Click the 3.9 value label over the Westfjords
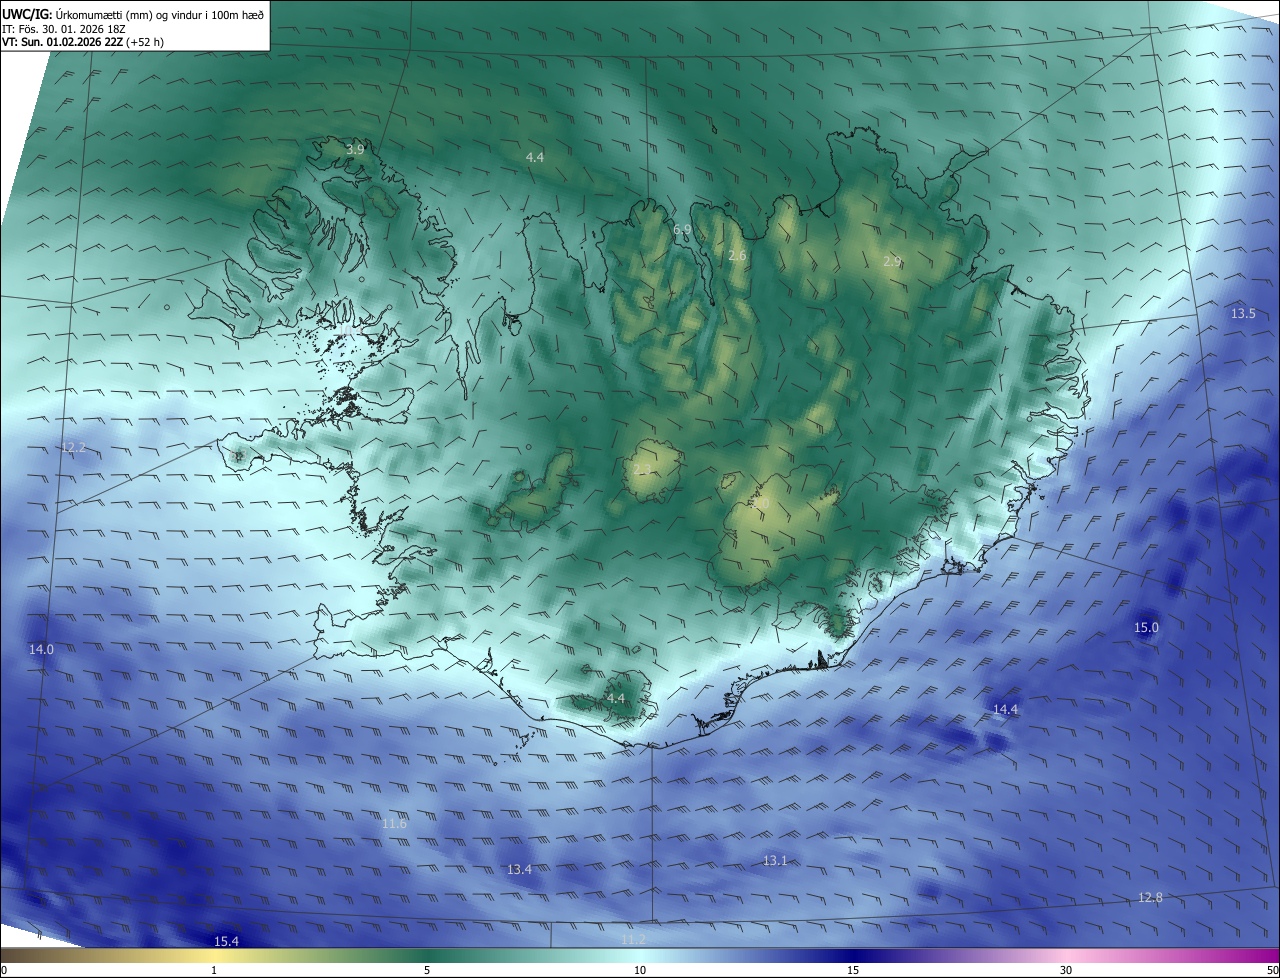This screenshot has width=1280, height=978. pos(355,149)
